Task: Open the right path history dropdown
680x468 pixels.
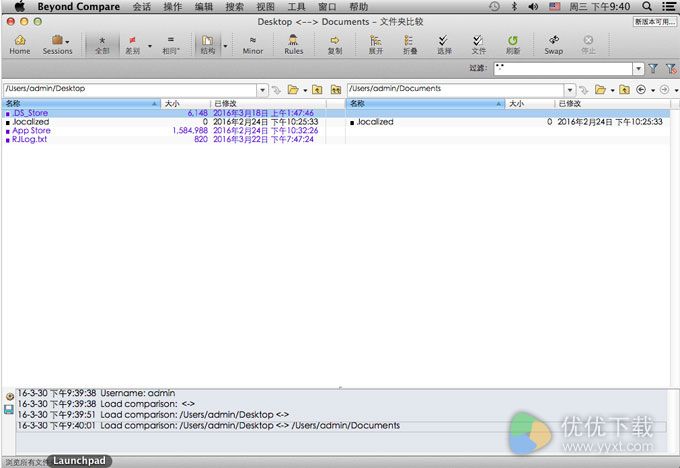Action: click(x=570, y=90)
